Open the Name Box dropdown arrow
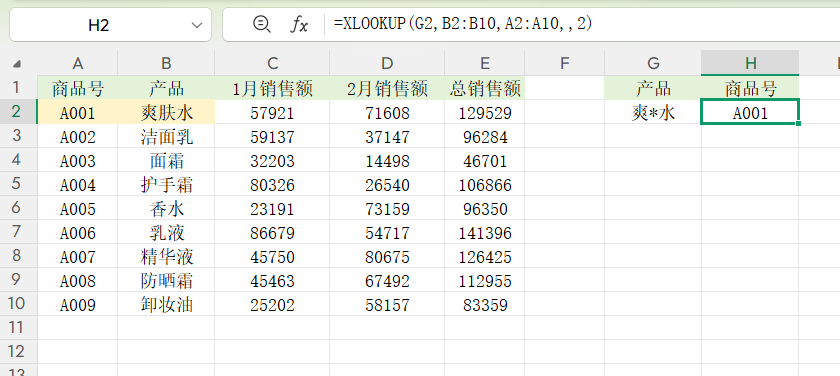The height and width of the screenshot is (376, 840). pyautogui.click(x=197, y=25)
